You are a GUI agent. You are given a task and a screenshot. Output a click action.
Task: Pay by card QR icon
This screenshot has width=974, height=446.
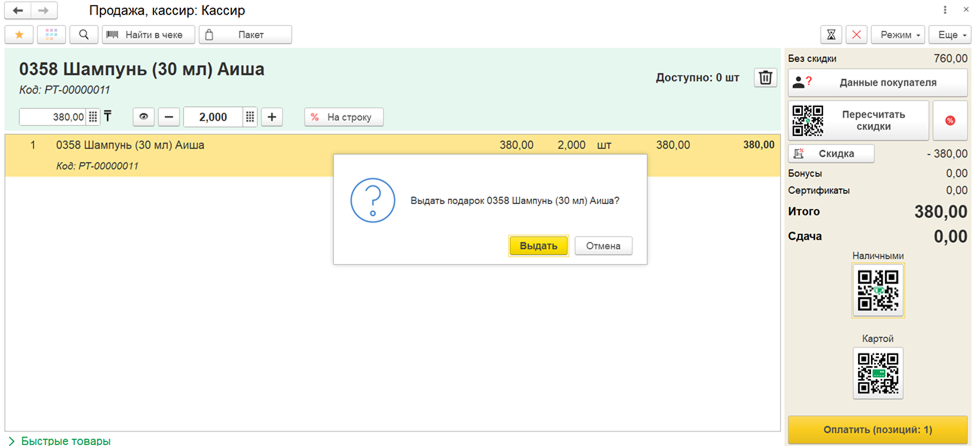878,373
